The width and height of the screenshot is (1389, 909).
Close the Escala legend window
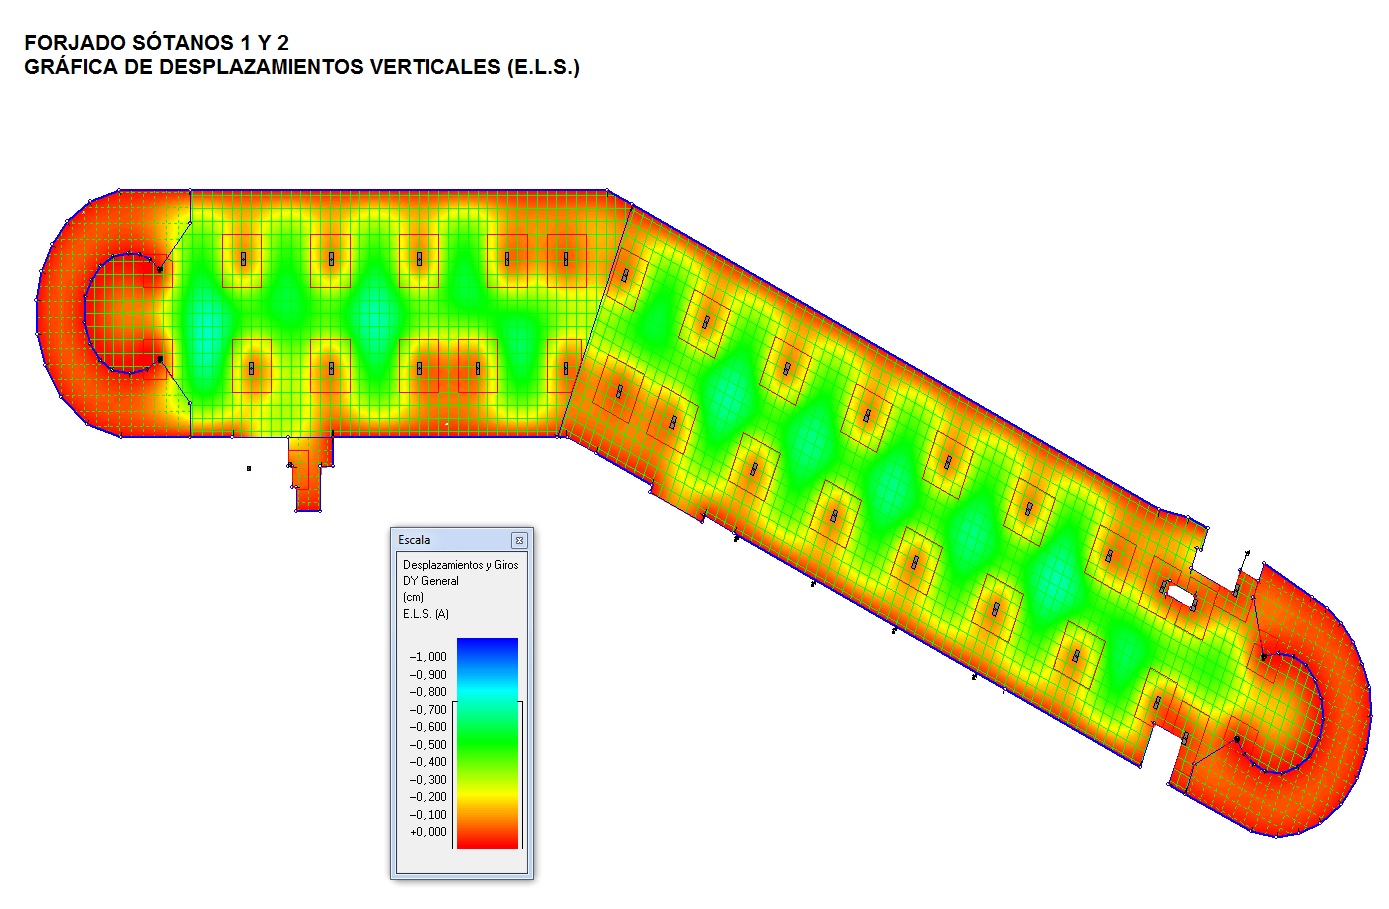[518, 540]
